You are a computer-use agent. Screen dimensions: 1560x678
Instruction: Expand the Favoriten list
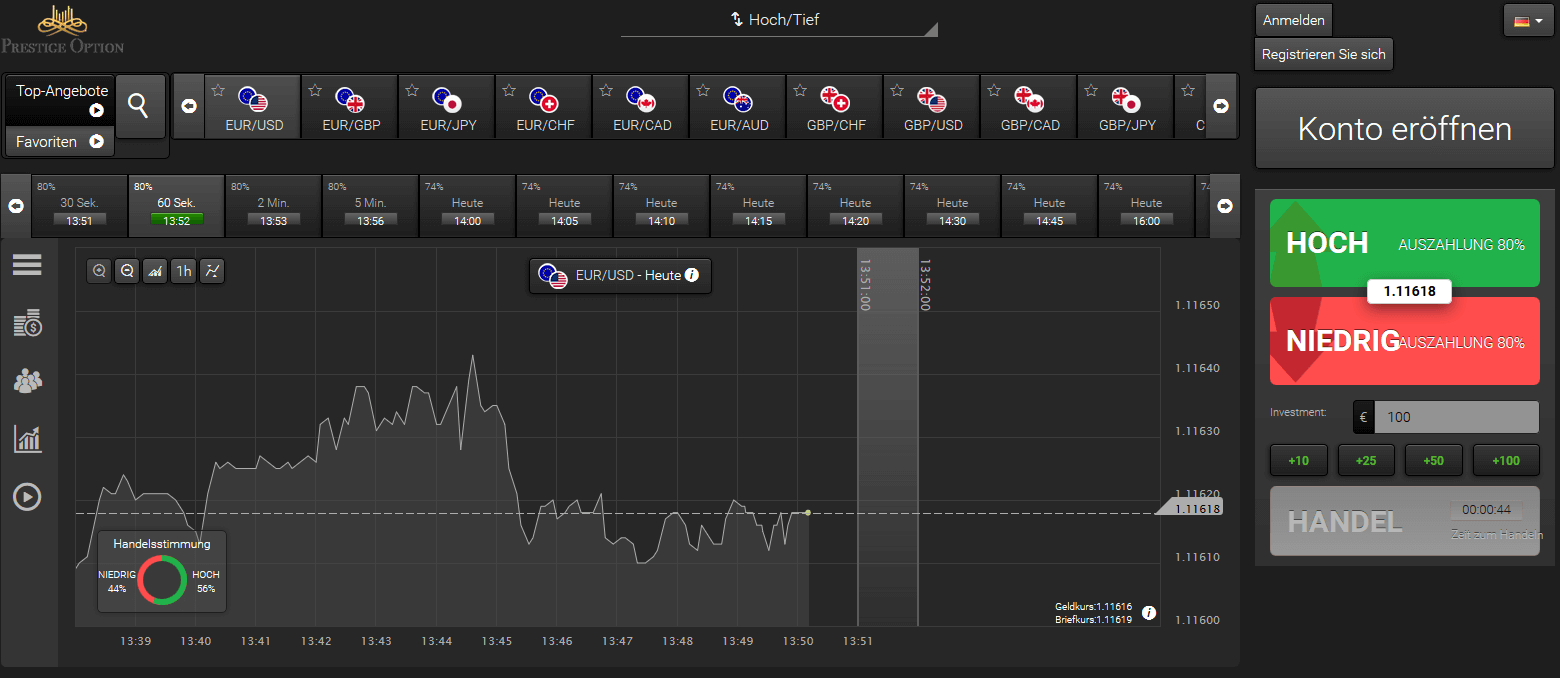click(x=60, y=142)
